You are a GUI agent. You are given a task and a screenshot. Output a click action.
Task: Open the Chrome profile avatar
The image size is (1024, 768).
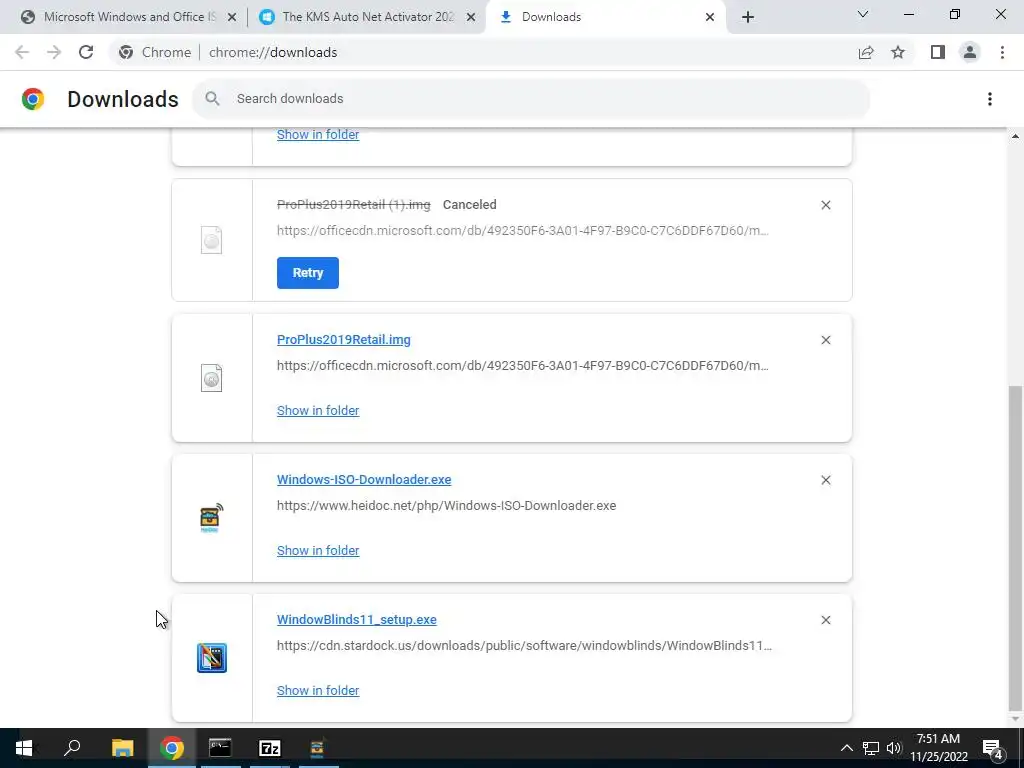[970, 52]
